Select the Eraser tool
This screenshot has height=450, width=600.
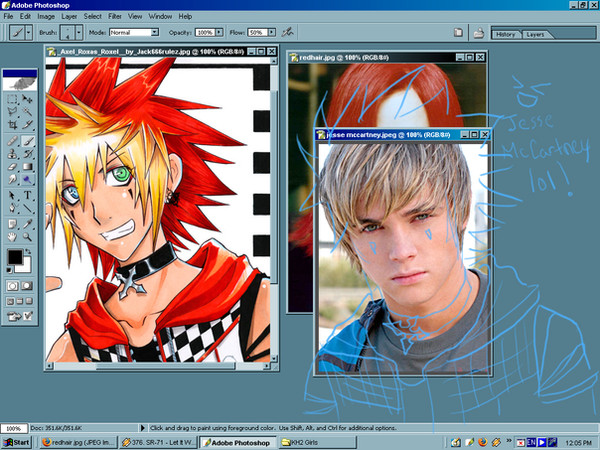click(x=12, y=166)
